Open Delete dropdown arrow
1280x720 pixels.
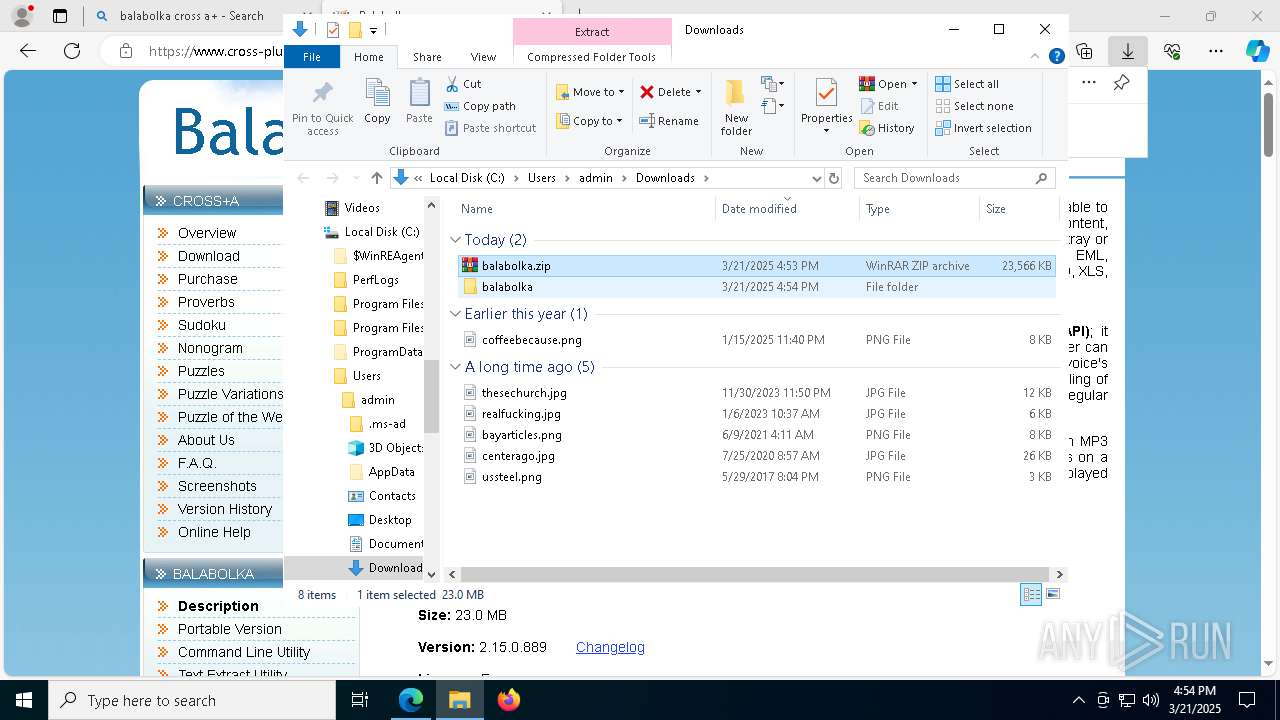[x=698, y=92]
